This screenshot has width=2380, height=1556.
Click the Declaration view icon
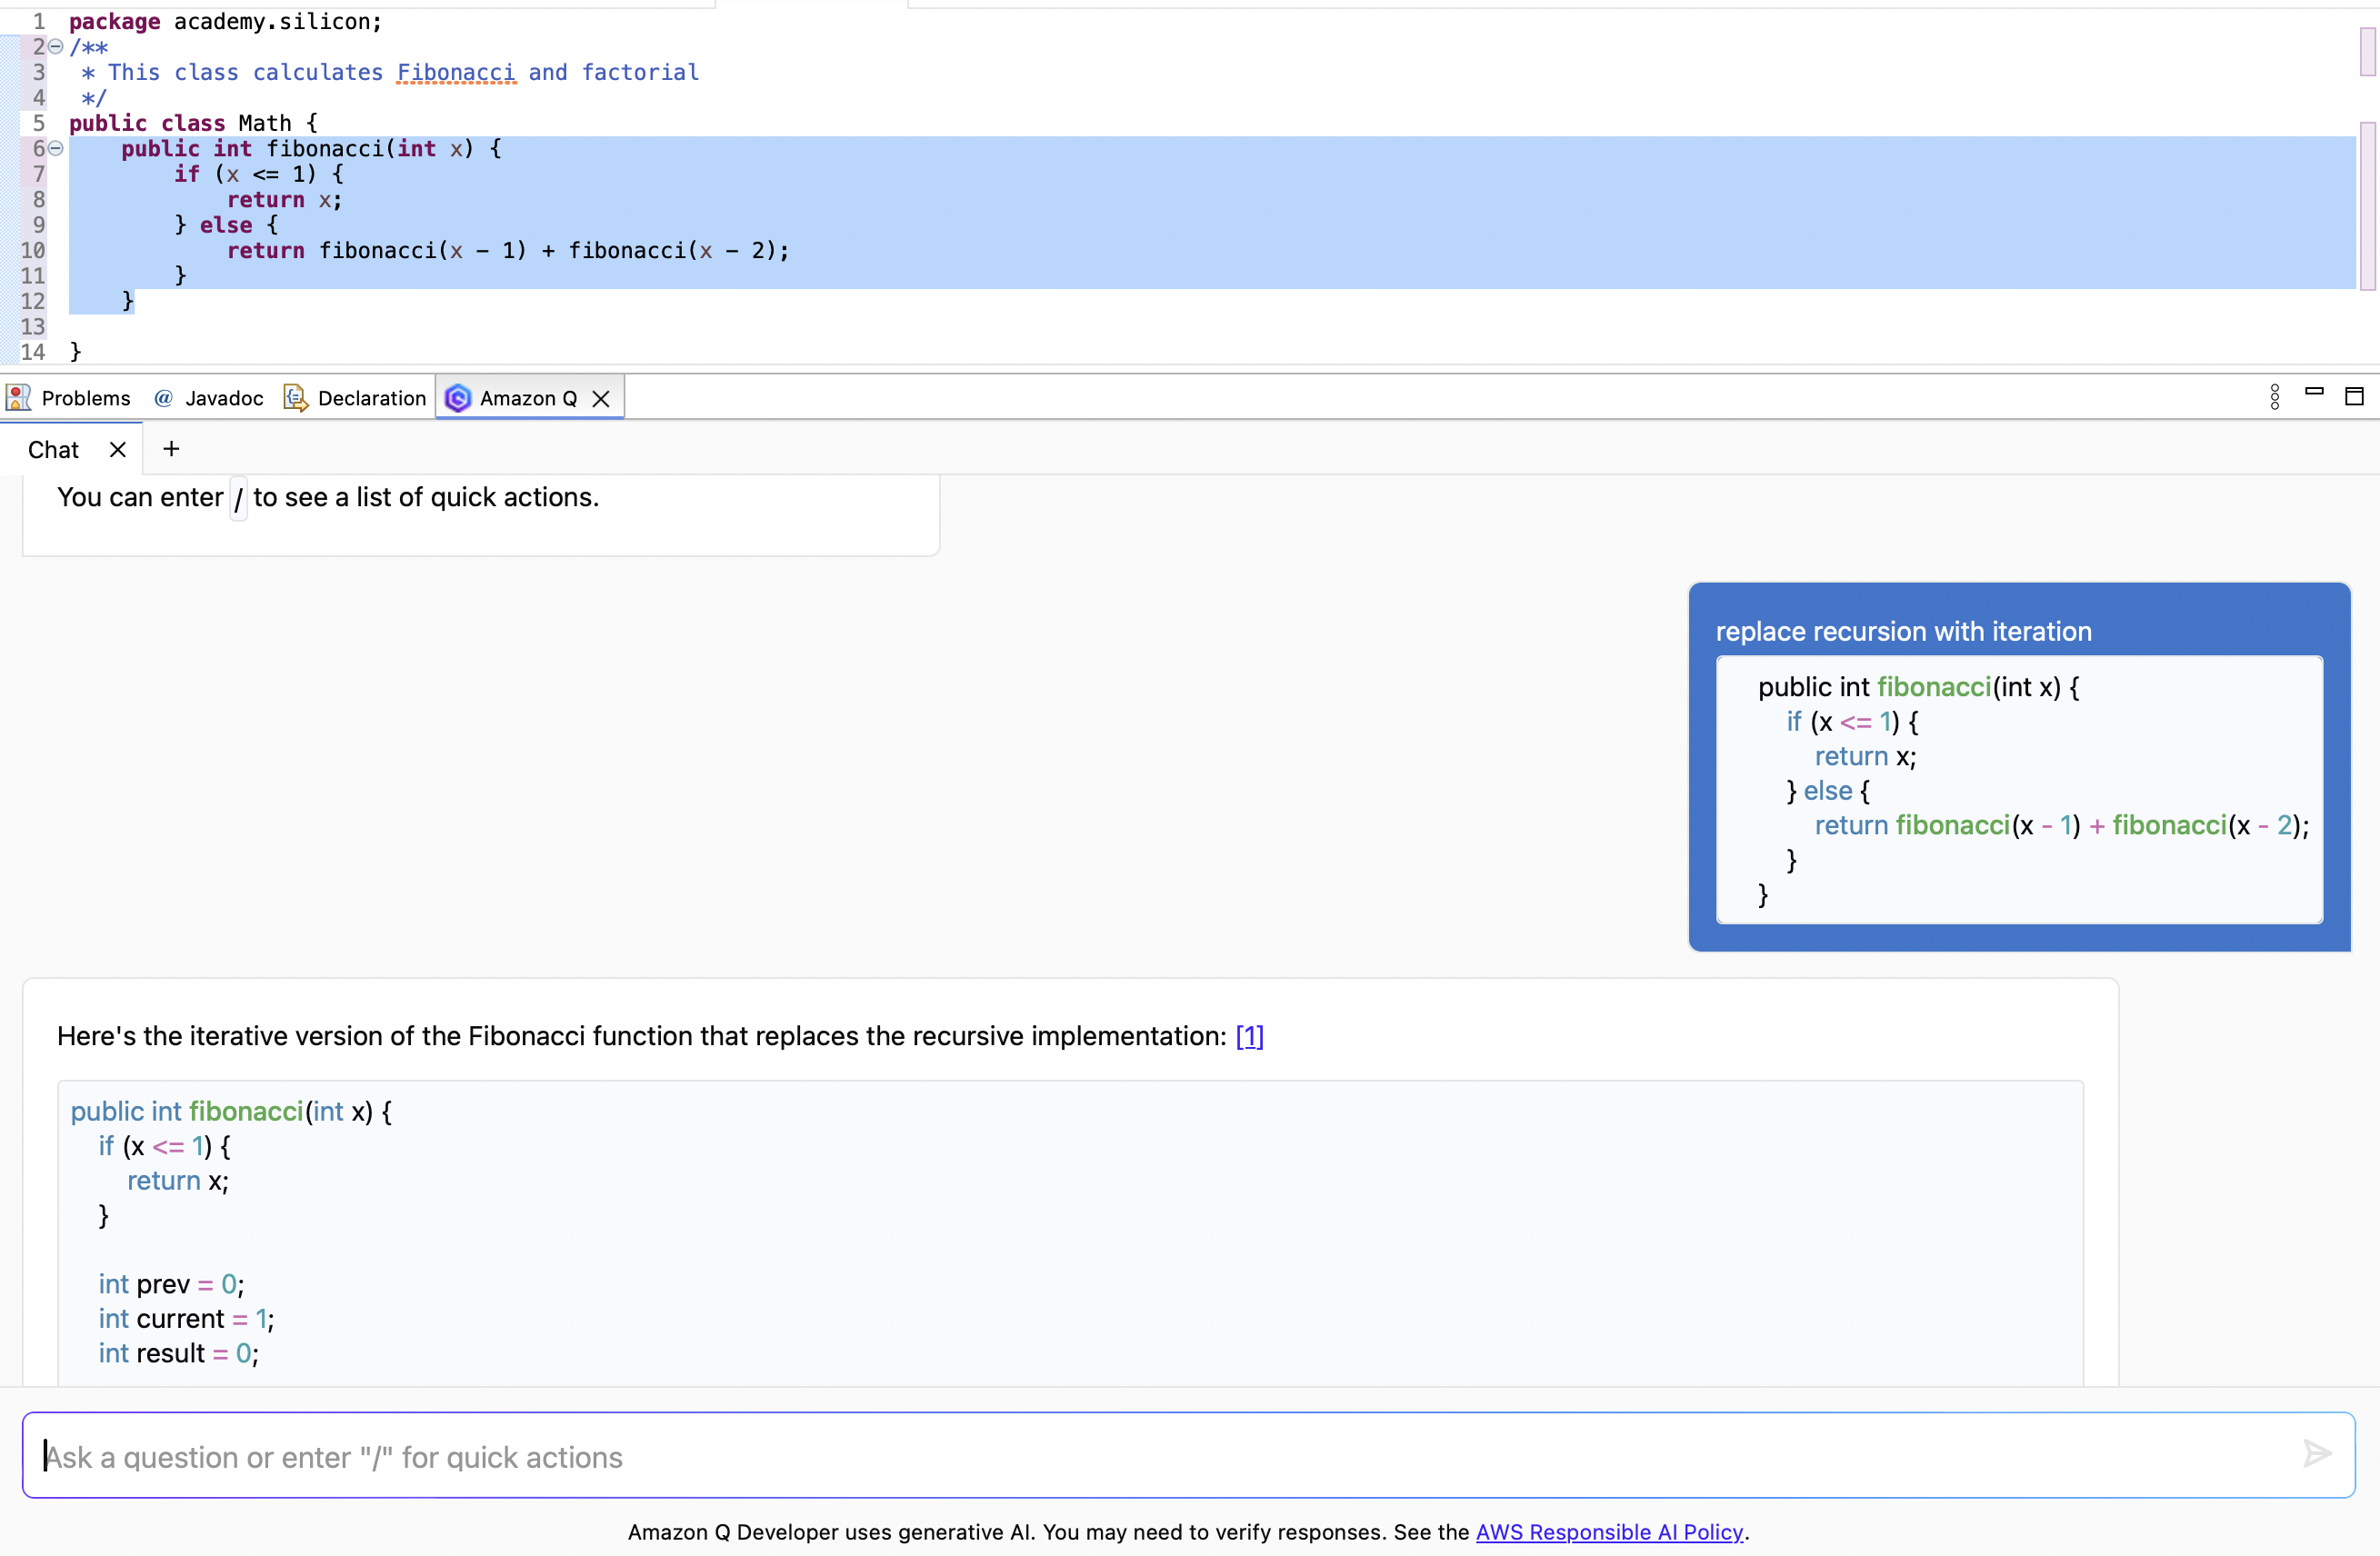point(296,397)
